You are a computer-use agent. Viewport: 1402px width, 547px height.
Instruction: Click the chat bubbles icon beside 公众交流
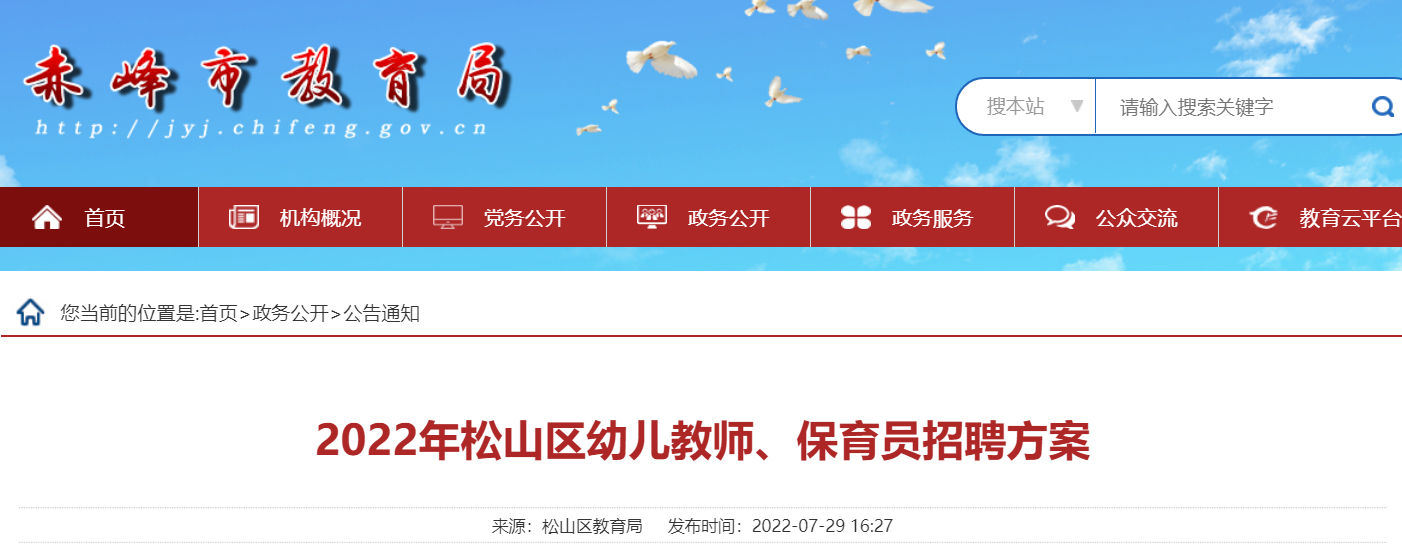tap(1060, 217)
